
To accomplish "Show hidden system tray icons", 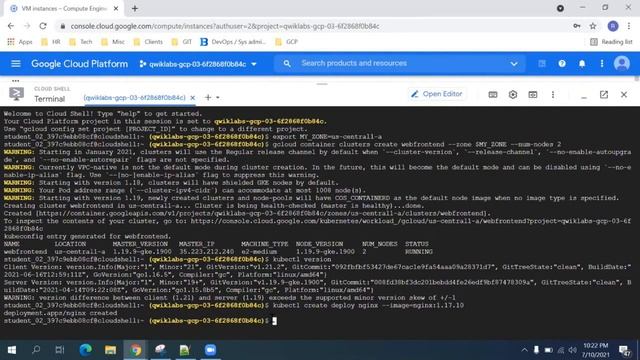I will pyautogui.click(x=524, y=350).
